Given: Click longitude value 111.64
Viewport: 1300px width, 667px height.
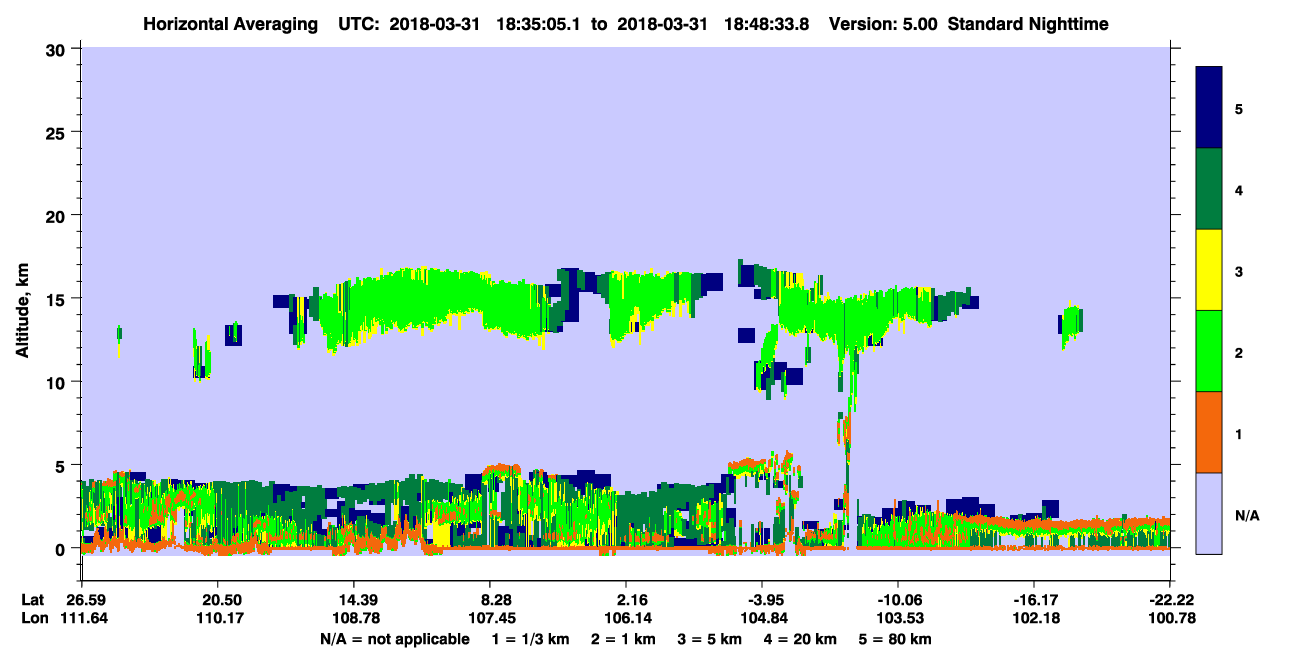Looking at the screenshot, I should (85, 618).
